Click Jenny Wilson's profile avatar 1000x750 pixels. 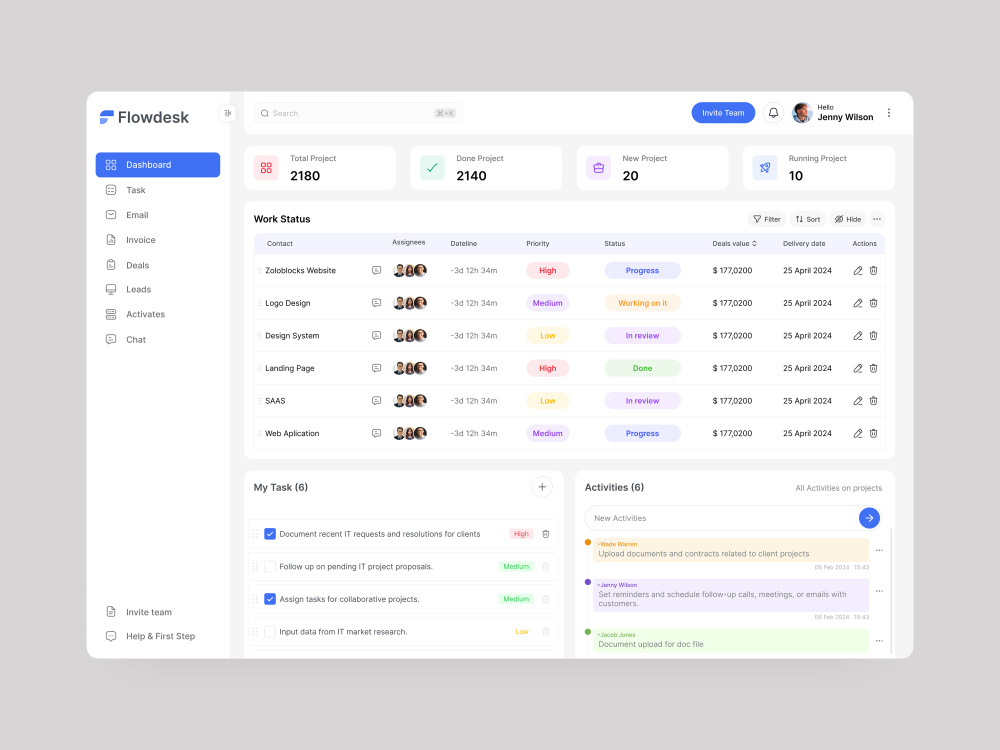pos(802,113)
